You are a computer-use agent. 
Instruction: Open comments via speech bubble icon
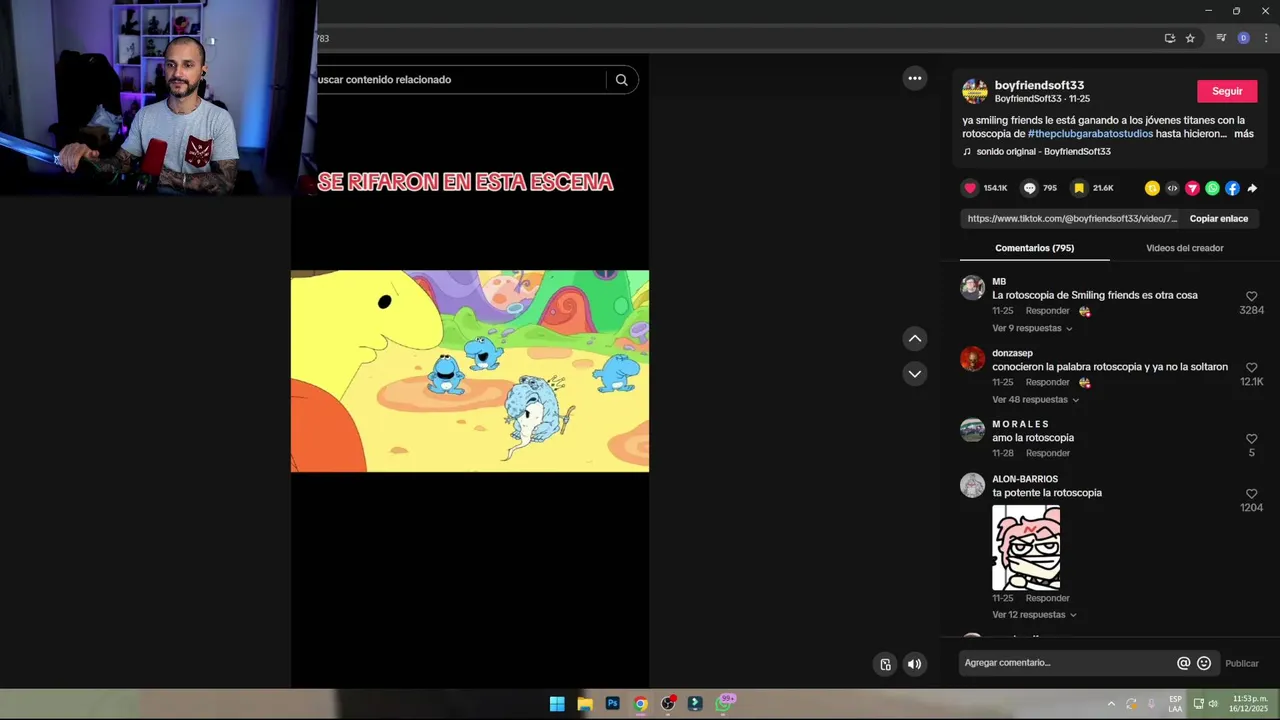click(x=1029, y=188)
